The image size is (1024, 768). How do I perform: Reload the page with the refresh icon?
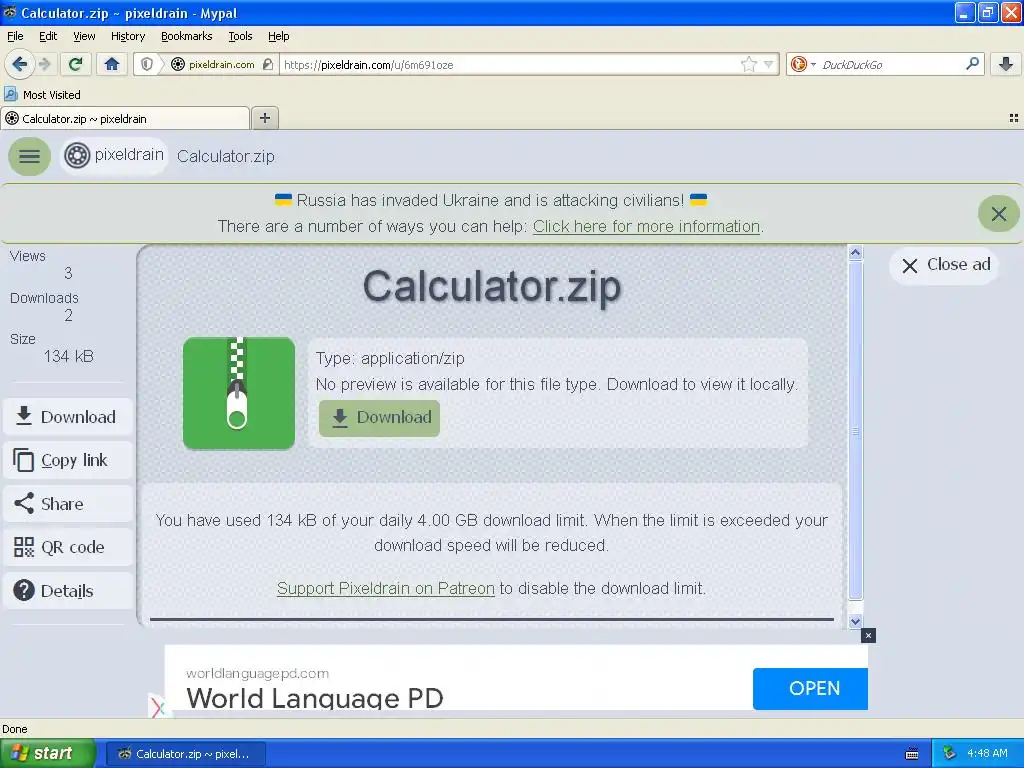tap(75, 64)
